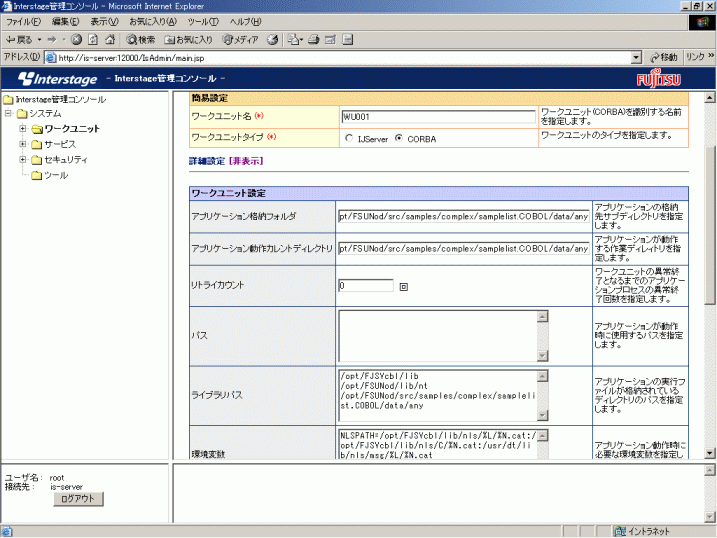Click the History icon in toolbar
The image size is (717, 538).
click(x=273, y=40)
